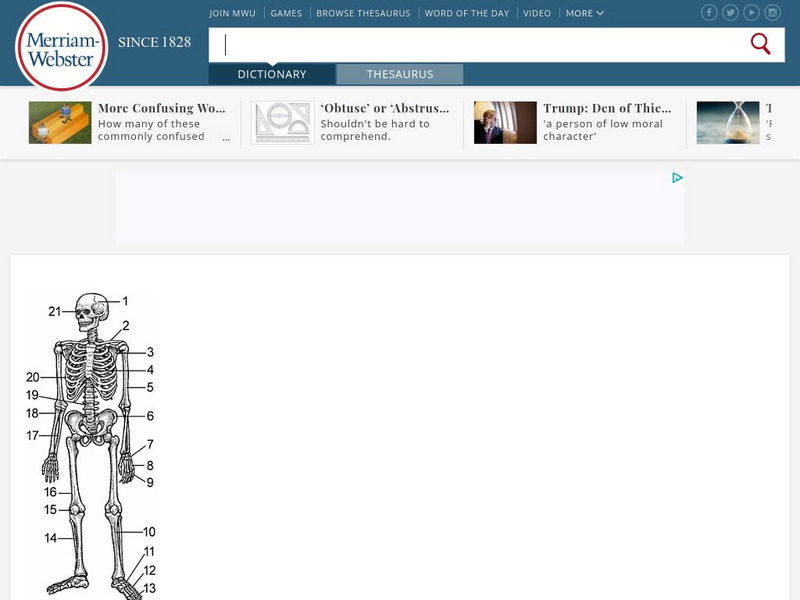The height and width of the screenshot is (600, 800).
Task: Open Merriam-Webster Twitter page icon
Action: (x=731, y=13)
